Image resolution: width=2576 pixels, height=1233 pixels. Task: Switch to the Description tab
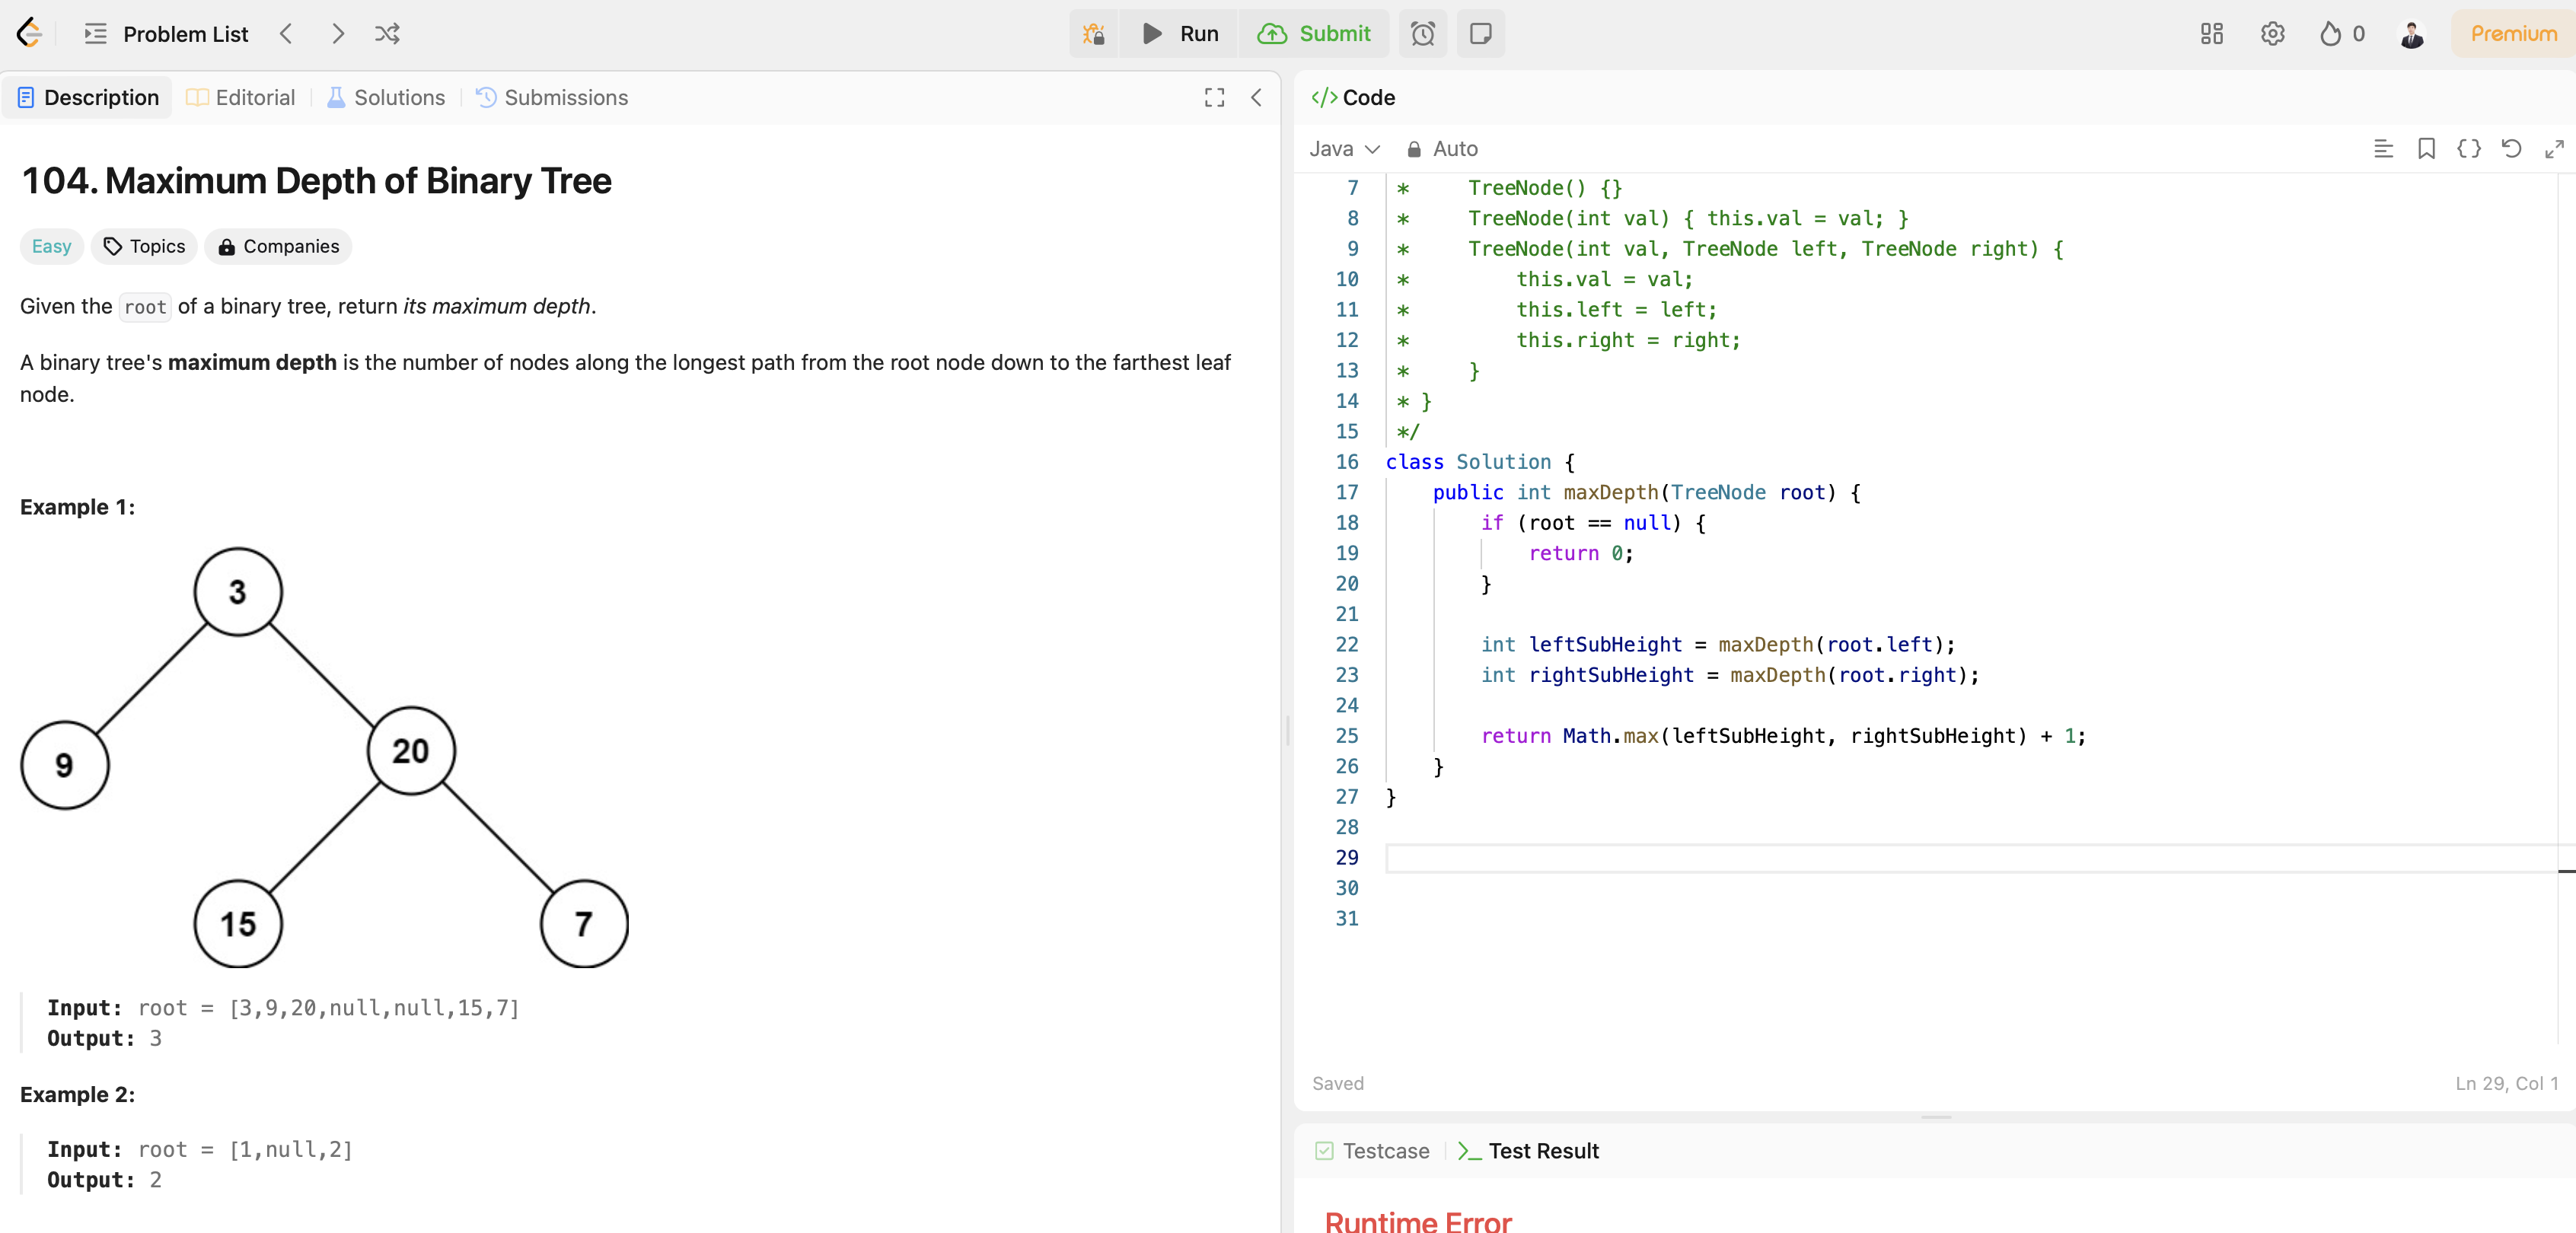(88, 97)
